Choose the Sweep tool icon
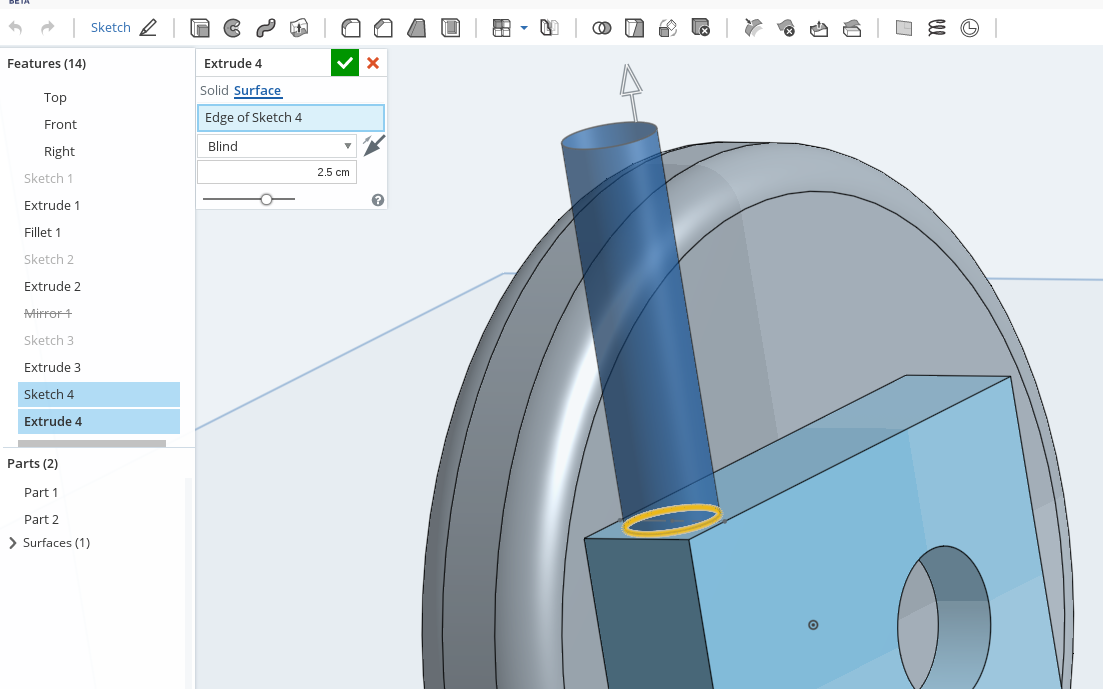This screenshot has height=689, width=1103. (265, 28)
